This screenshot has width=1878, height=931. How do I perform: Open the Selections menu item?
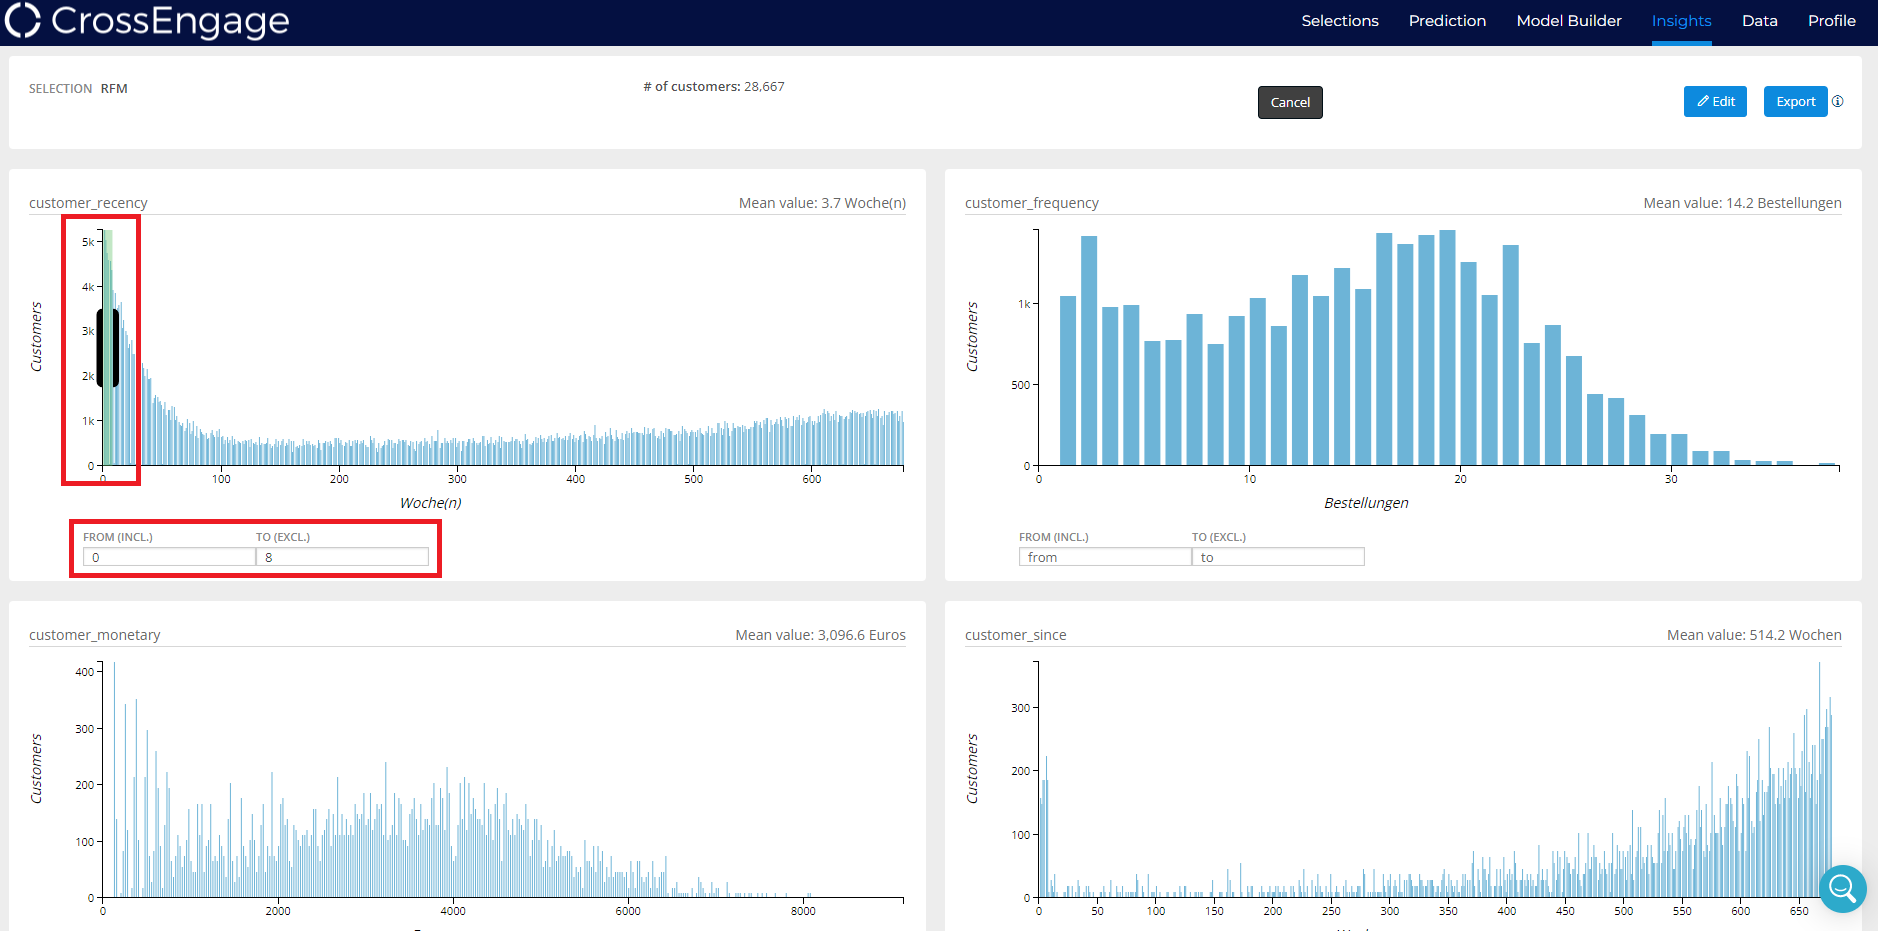(x=1339, y=21)
